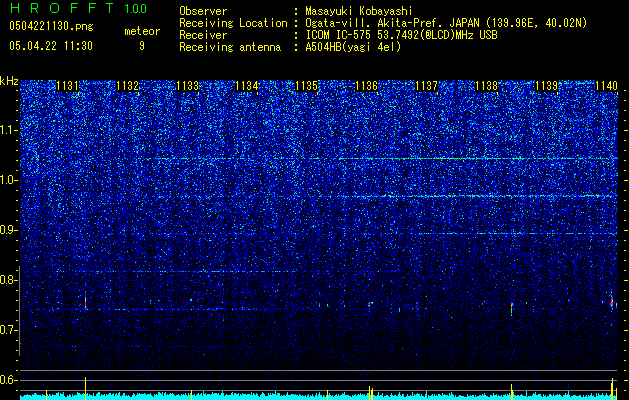Click the 1135 time marker

pos(307,86)
